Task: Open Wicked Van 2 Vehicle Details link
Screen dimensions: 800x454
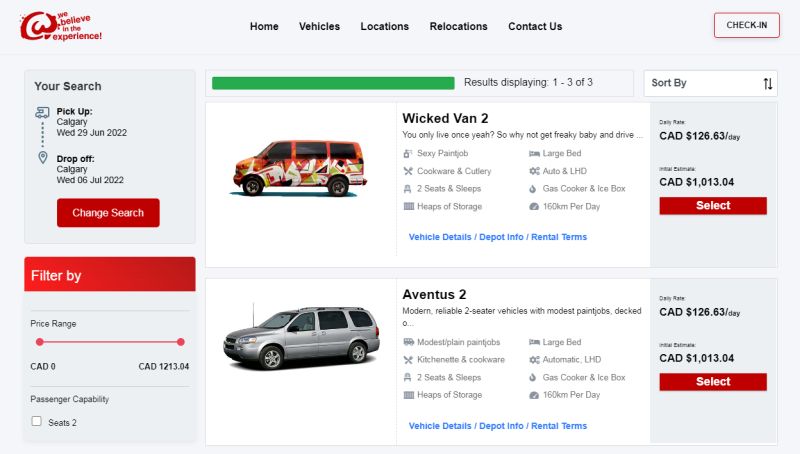Action: pyautogui.click(x=440, y=237)
